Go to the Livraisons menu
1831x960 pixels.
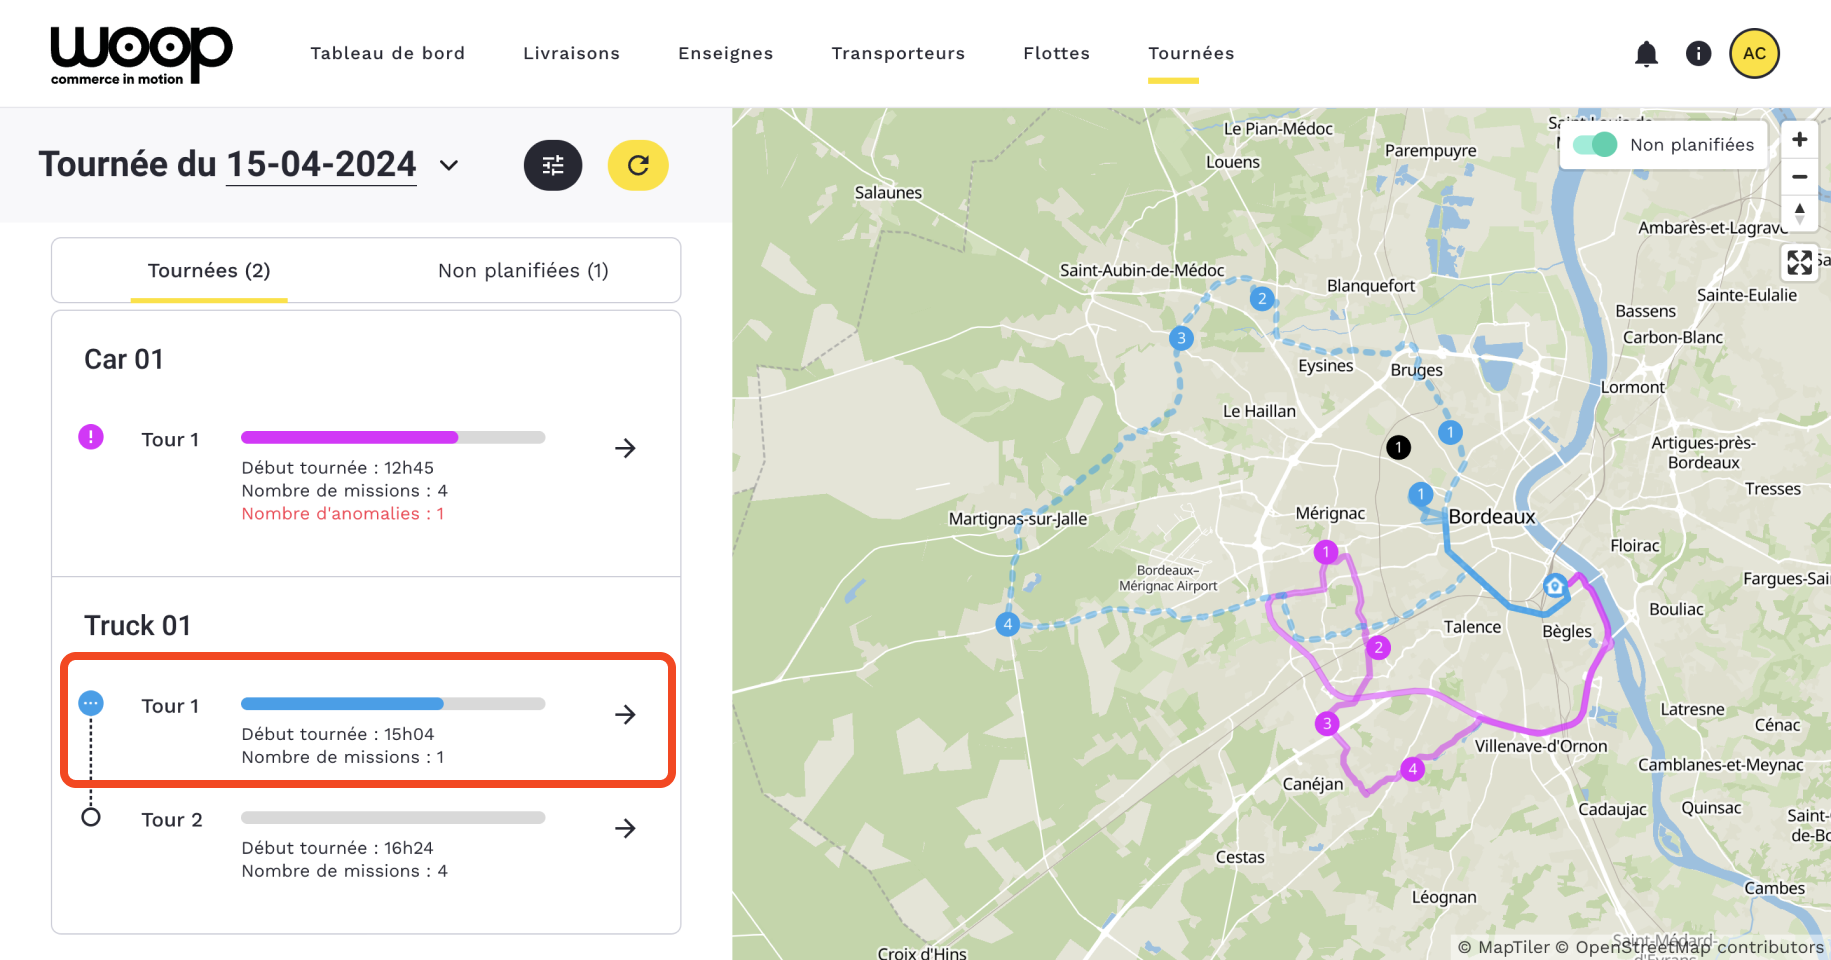(x=571, y=54)
